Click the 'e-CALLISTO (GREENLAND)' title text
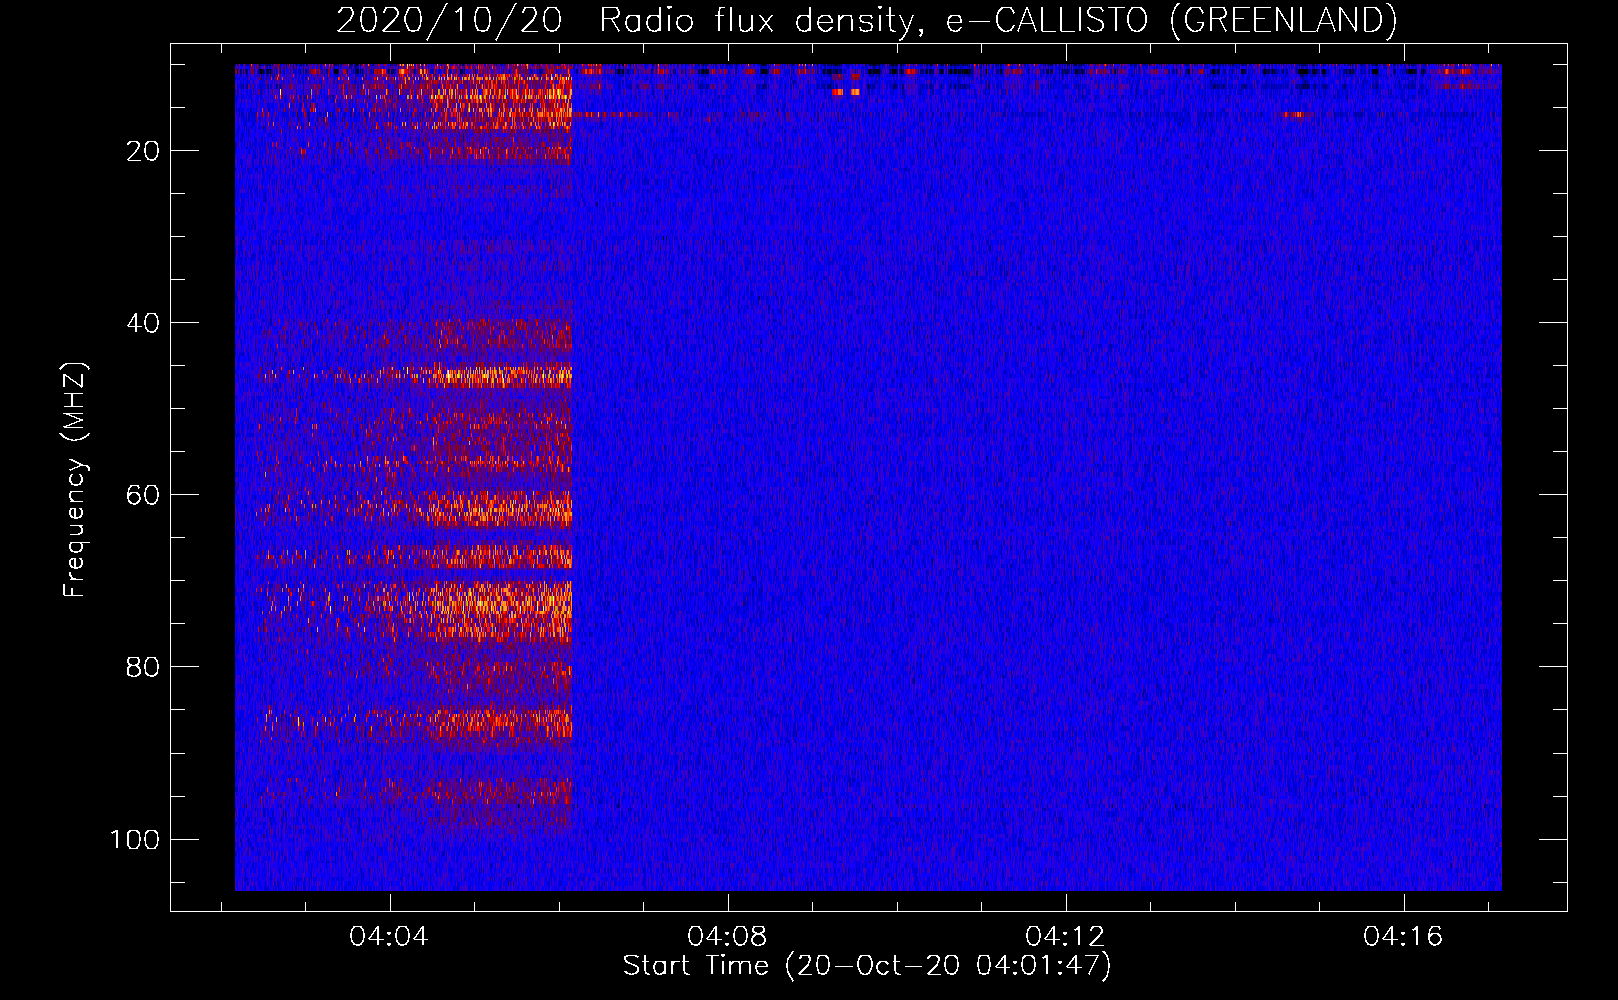This screenshot has height=1000, width=1618. 1172,20
